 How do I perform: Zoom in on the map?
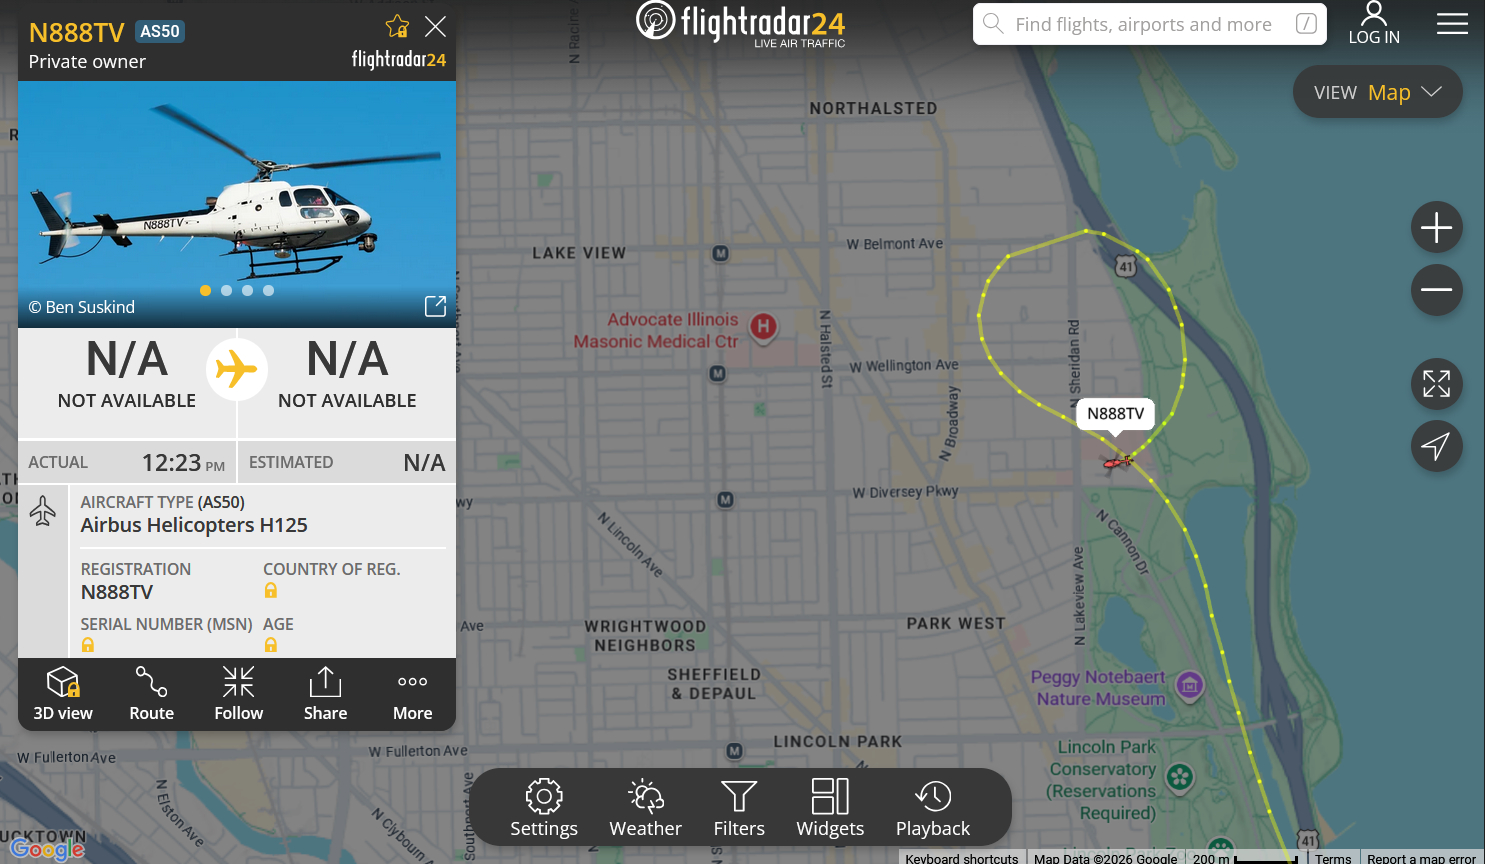(x=1437, y=228)
